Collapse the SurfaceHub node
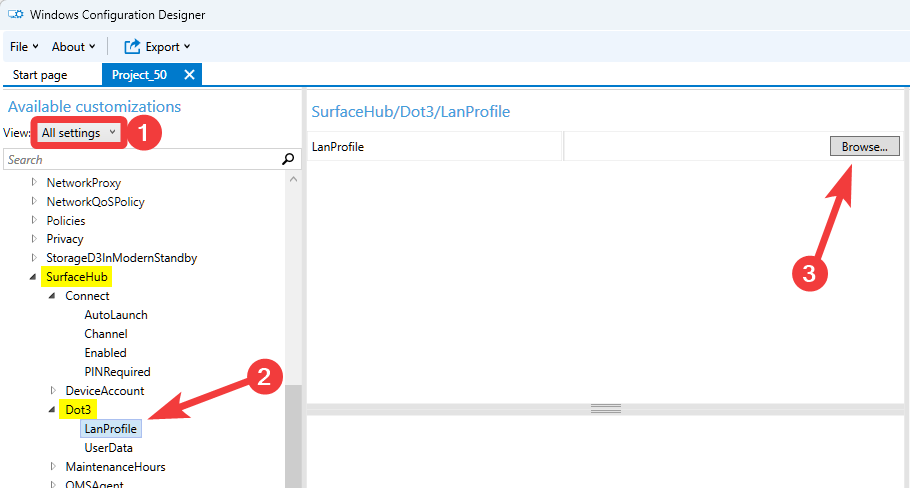910x488 pixels. pyautogui.click(x=33, y=277)
